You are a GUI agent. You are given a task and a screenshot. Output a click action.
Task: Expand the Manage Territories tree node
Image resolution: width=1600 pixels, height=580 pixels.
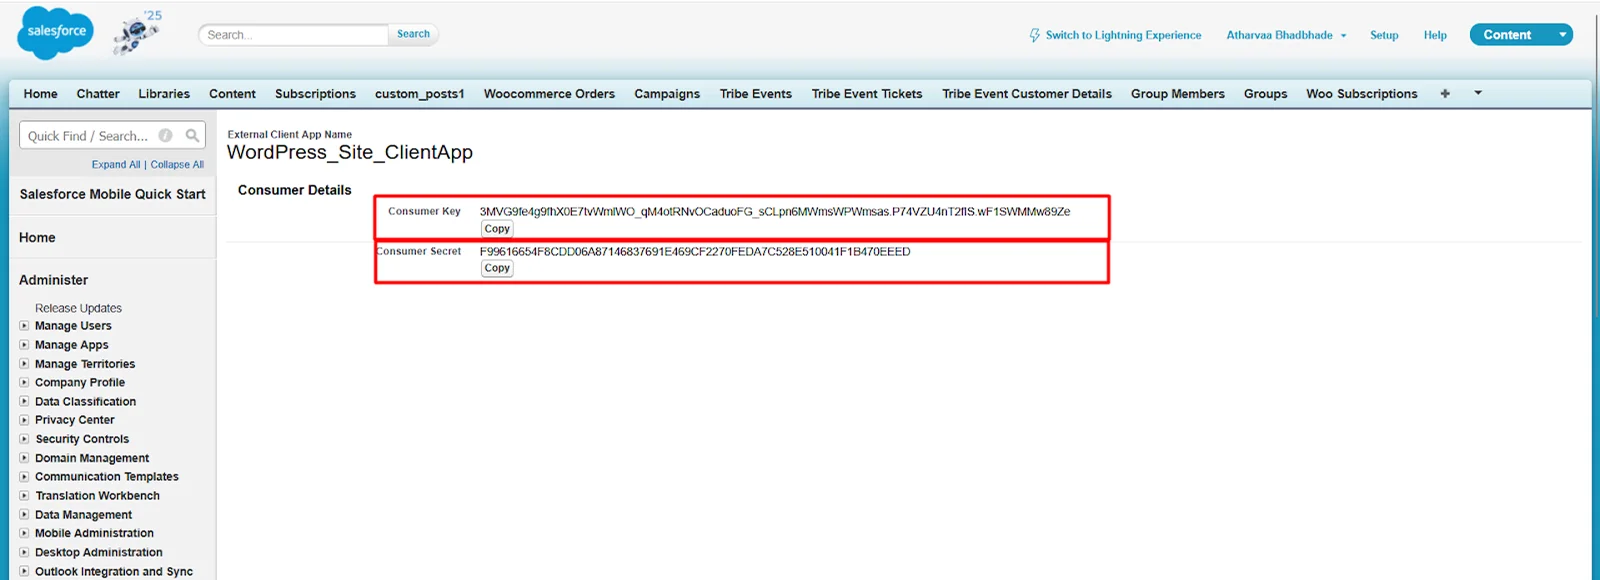24,364
